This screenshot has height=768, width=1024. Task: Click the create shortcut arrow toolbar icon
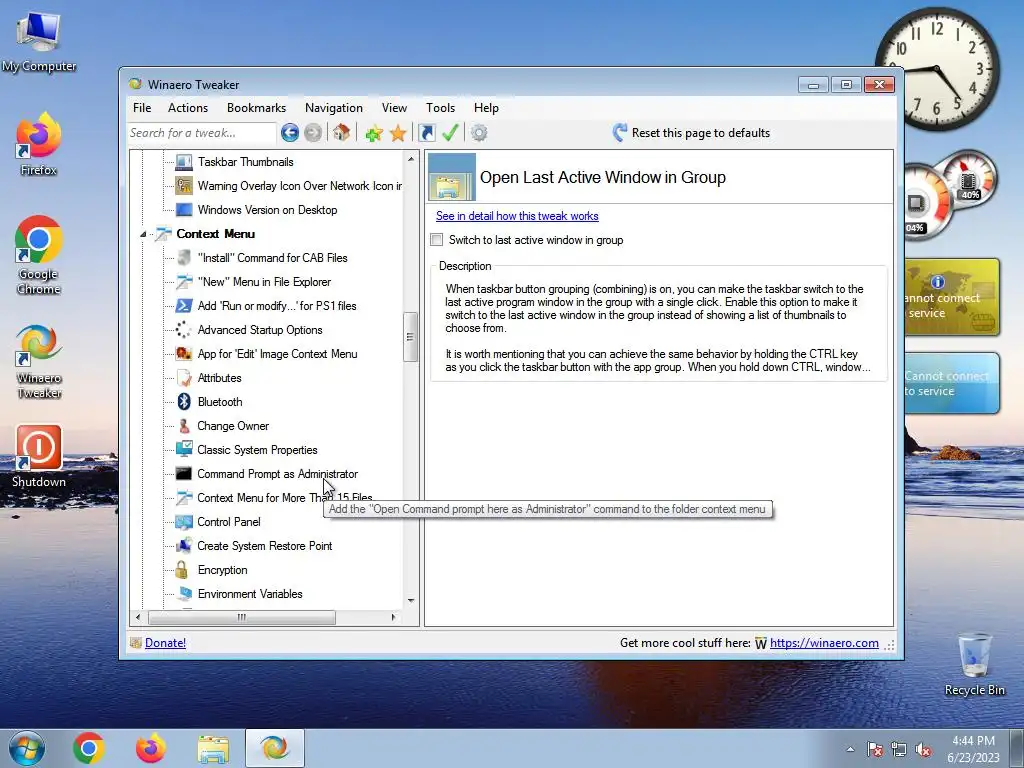426,133
